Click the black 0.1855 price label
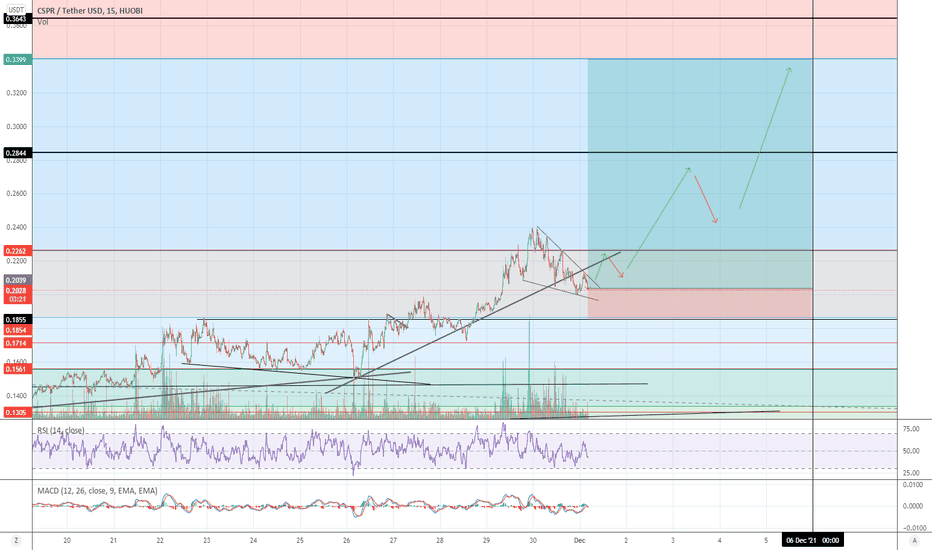This screenshot has width=932, height=550. pos(16,319)
